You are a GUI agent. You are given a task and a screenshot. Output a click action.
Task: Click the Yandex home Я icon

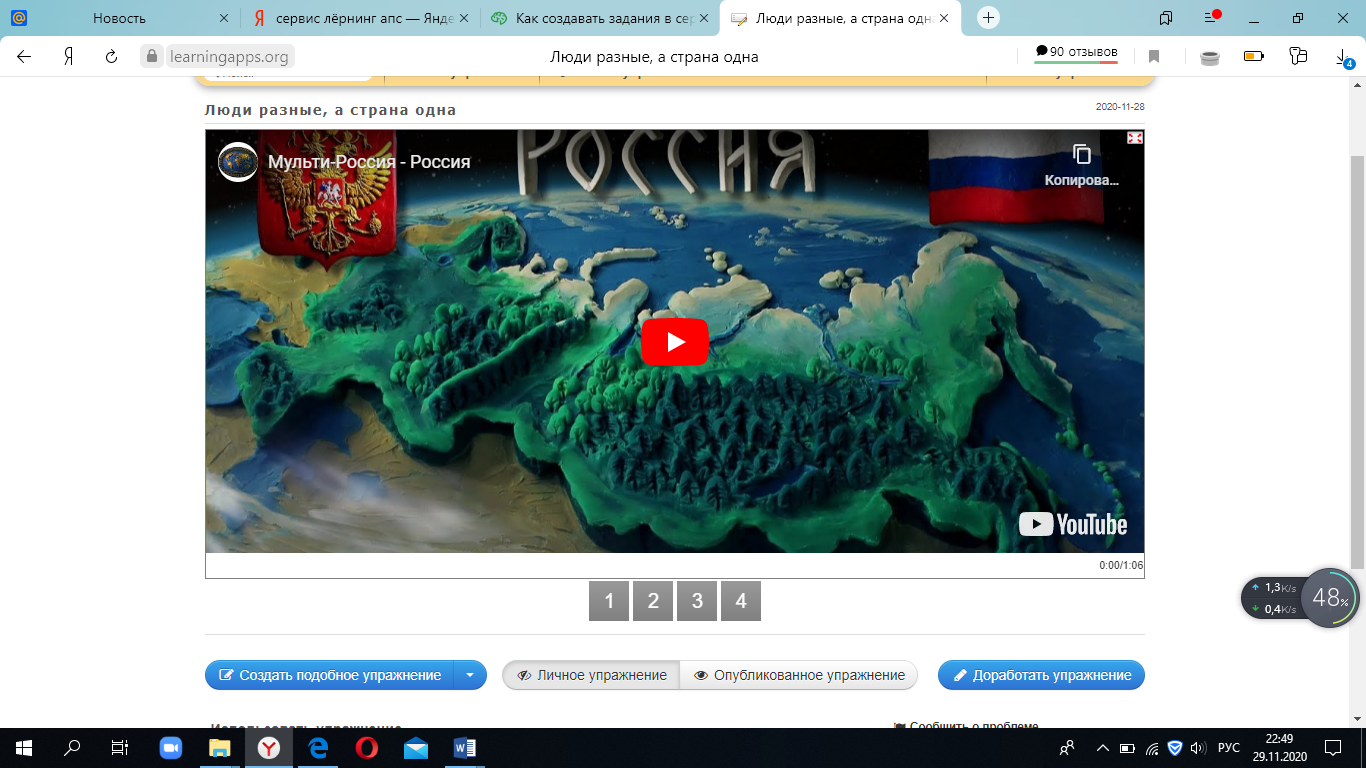click(x=68, y=57)
